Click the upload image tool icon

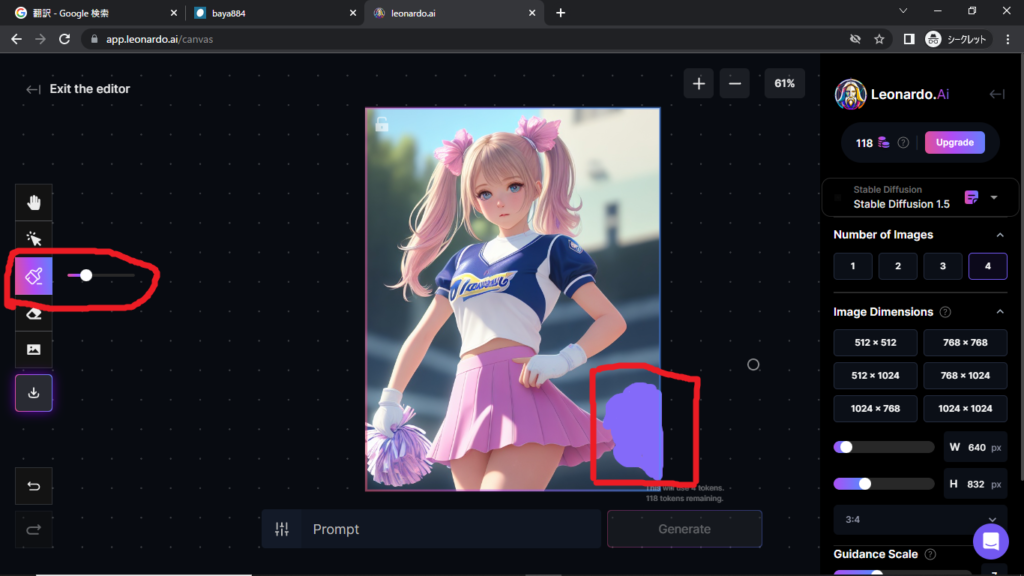coord(34,349)
